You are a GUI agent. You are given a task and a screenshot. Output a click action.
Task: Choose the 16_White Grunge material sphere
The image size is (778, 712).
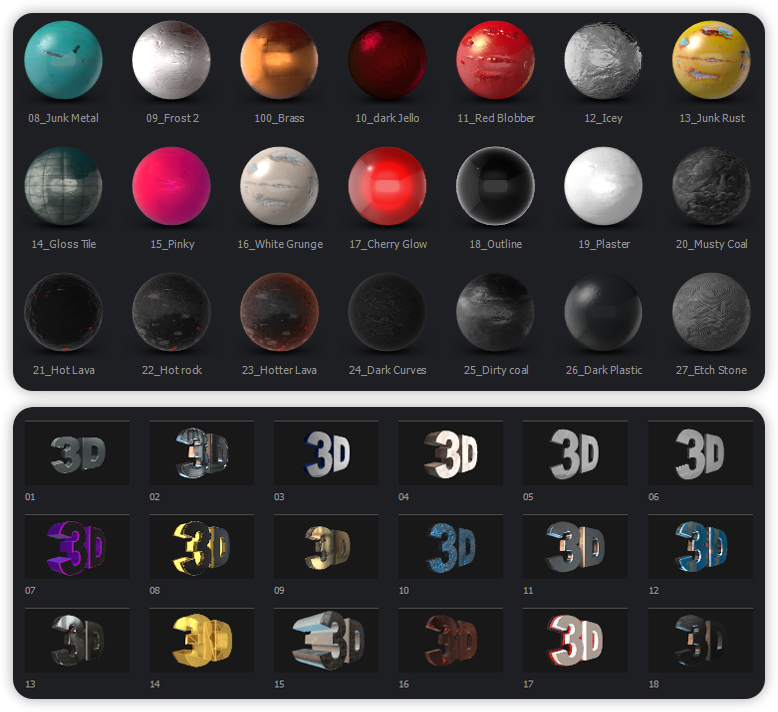point(279,186)
